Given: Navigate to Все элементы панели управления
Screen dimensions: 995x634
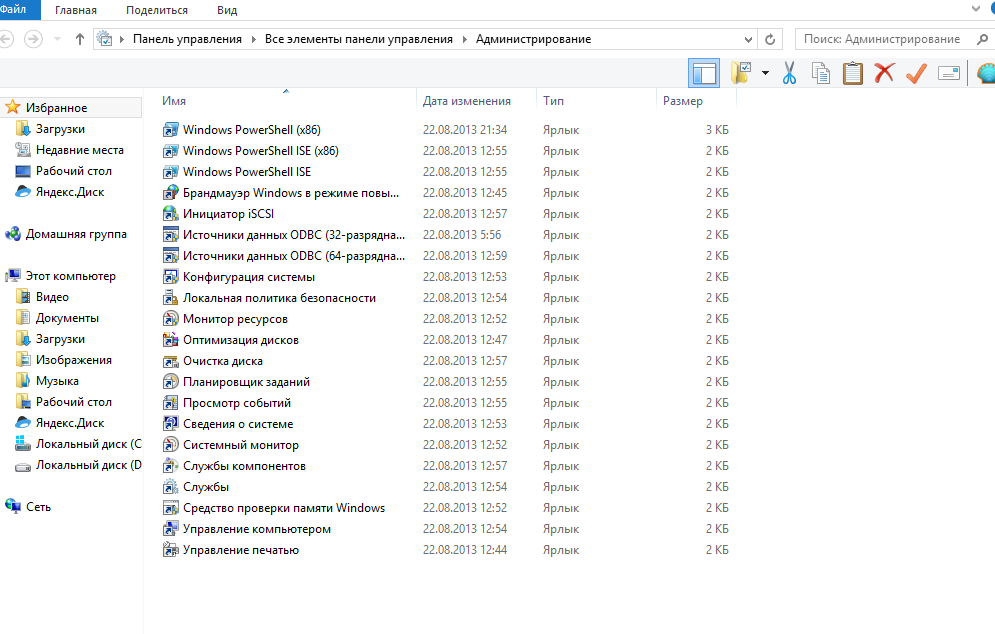Looking at the screenshot, I should click(359, 39).
